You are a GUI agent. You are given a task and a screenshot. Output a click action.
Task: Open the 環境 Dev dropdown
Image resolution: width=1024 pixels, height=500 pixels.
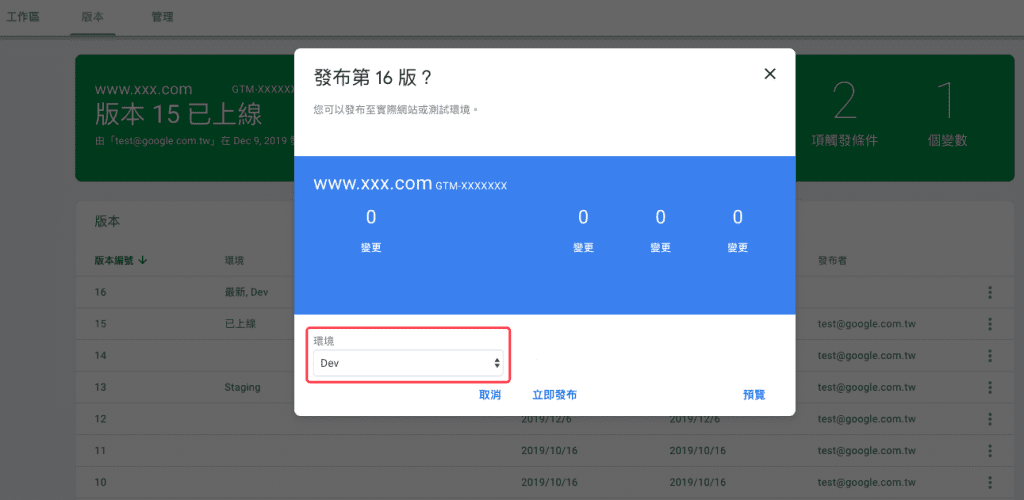tap(410, 363)
